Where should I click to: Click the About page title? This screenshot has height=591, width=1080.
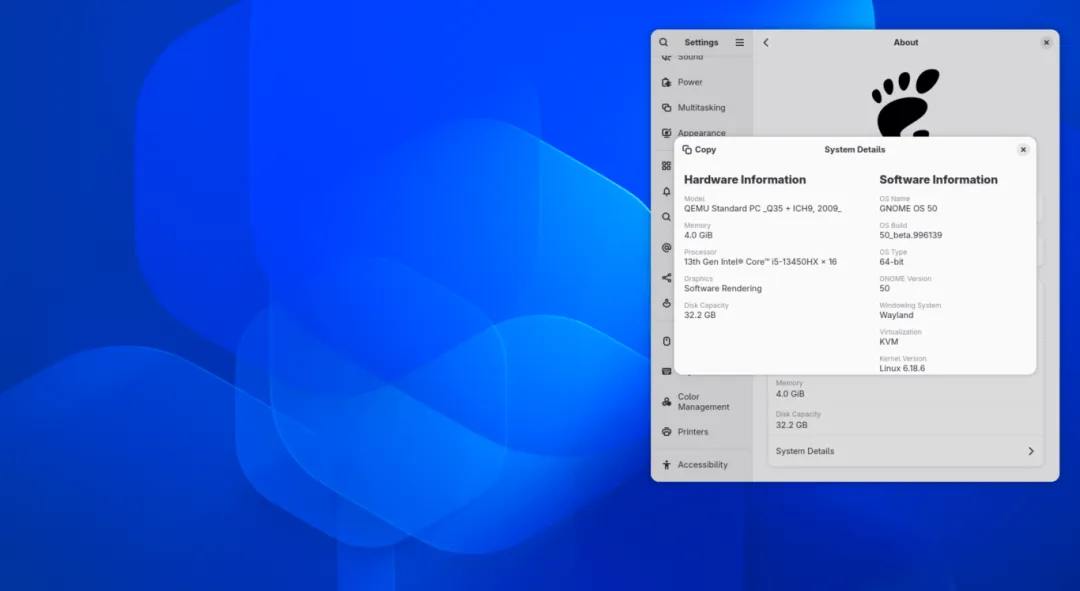point(905,43)
